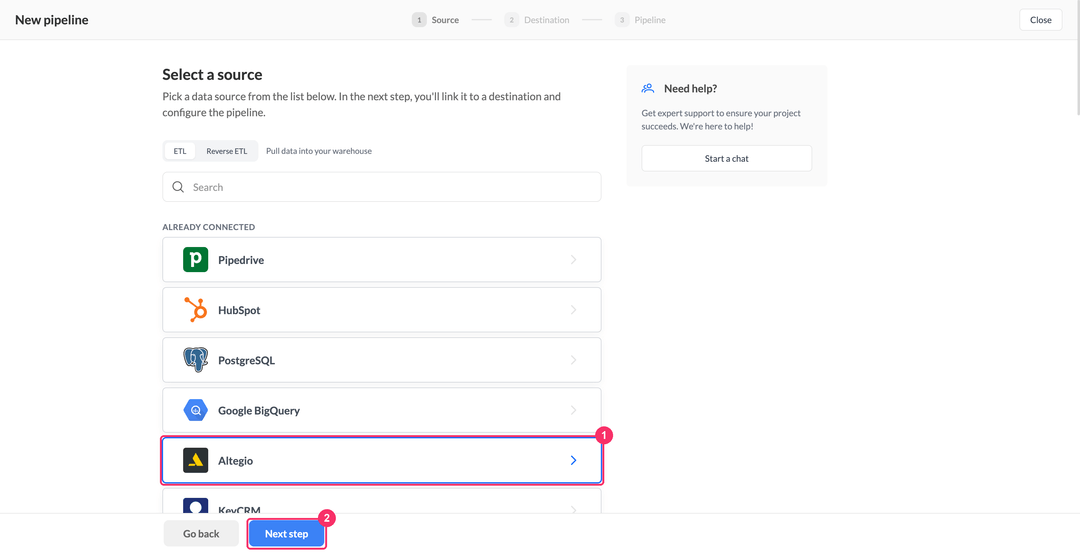Screen dimensions: 1080x553
Task: Go to step 3 Pipeline
Action: (x=641, y=20)
